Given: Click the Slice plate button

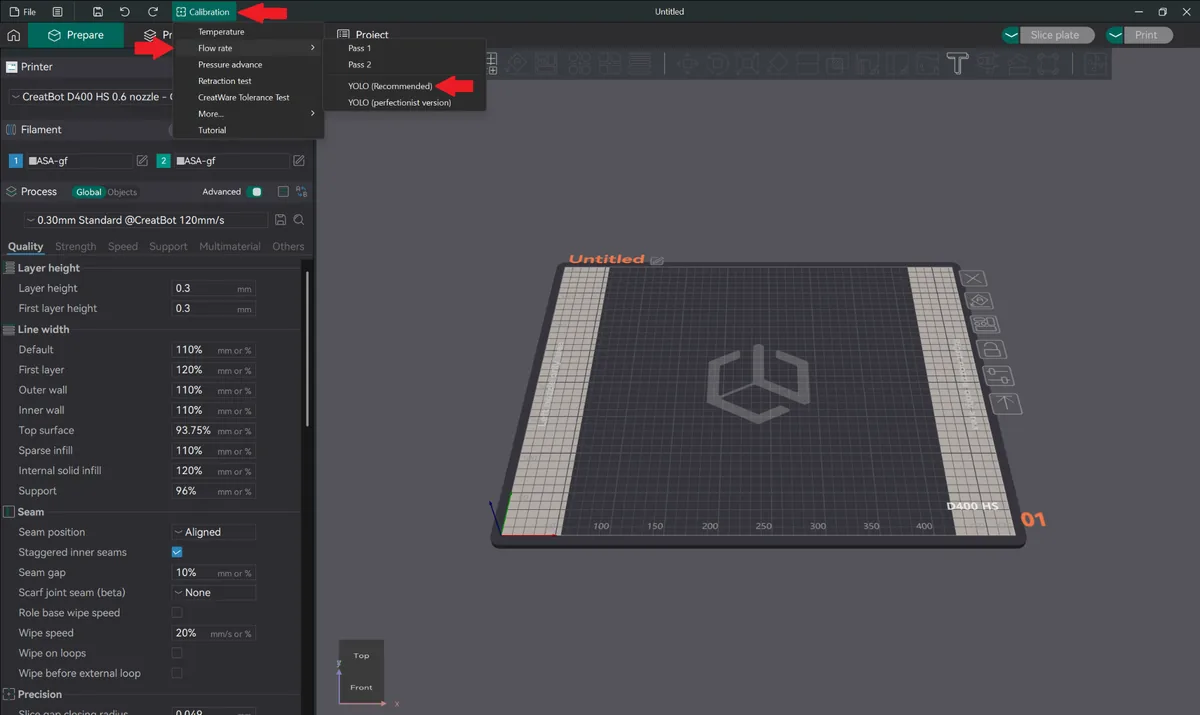Looking at the screenshot, I should [x=1055, y=35].
